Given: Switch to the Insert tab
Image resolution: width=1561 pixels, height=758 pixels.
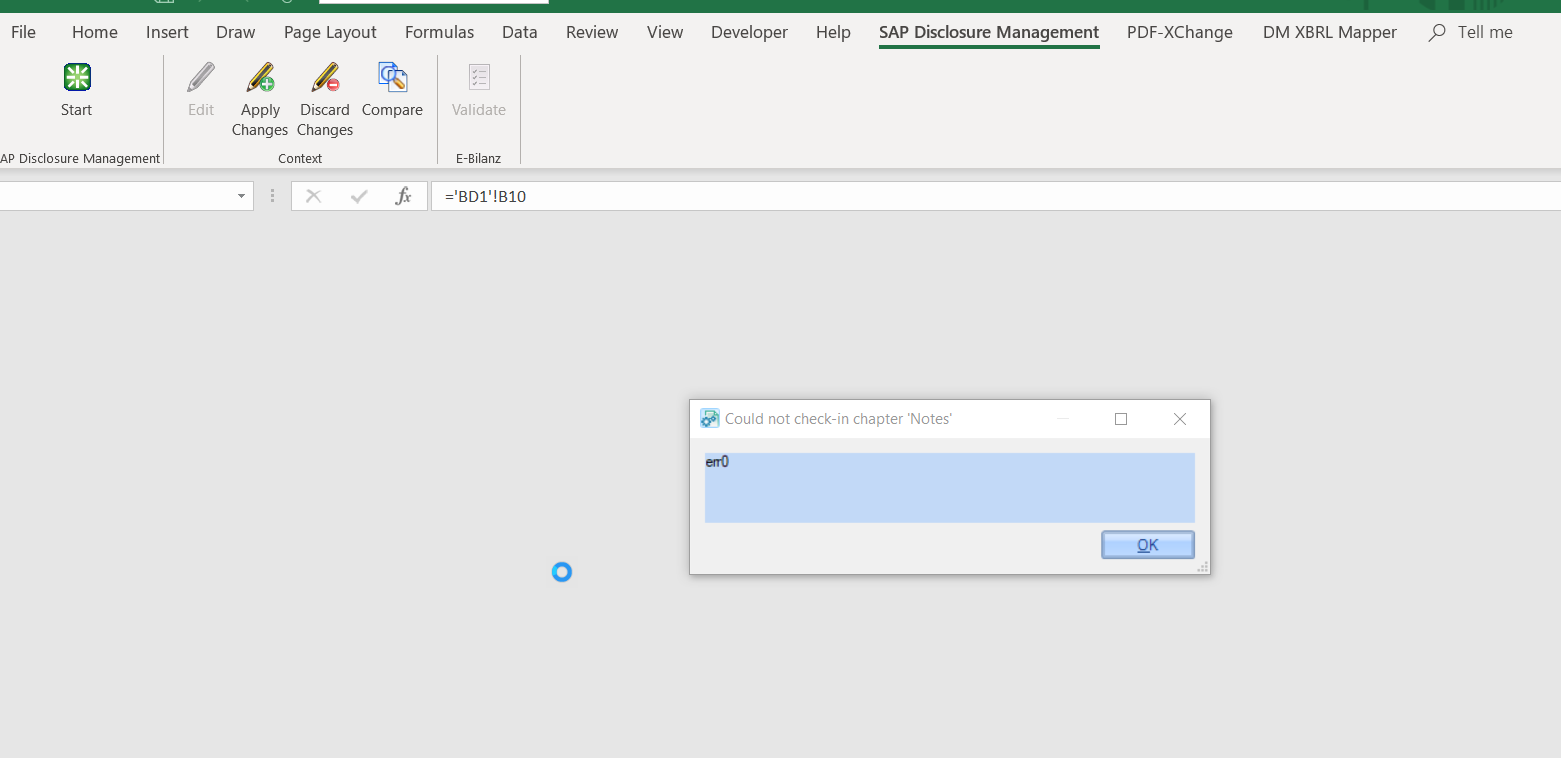Looking at the screenshot, I should click(x=167, y=32).
